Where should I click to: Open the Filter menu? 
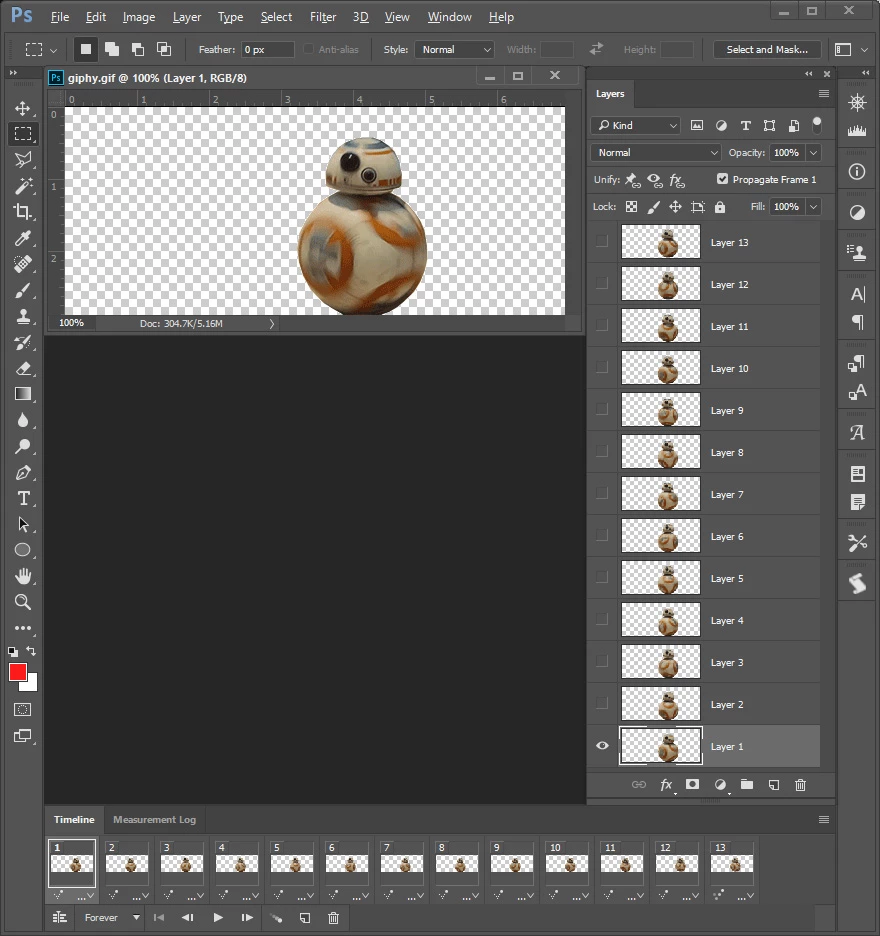(x=323, y=17)
